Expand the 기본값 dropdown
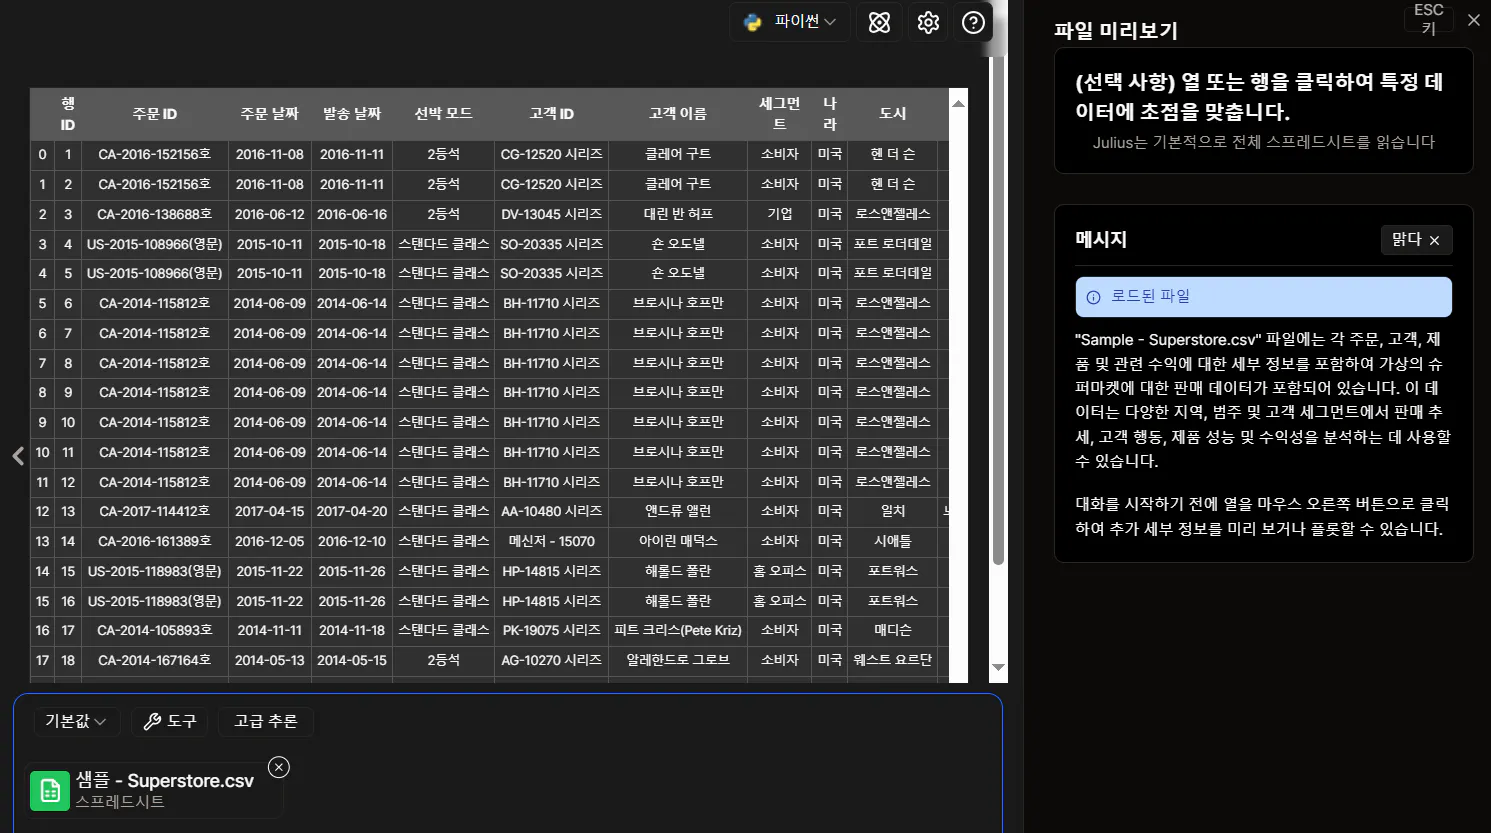 76,721
